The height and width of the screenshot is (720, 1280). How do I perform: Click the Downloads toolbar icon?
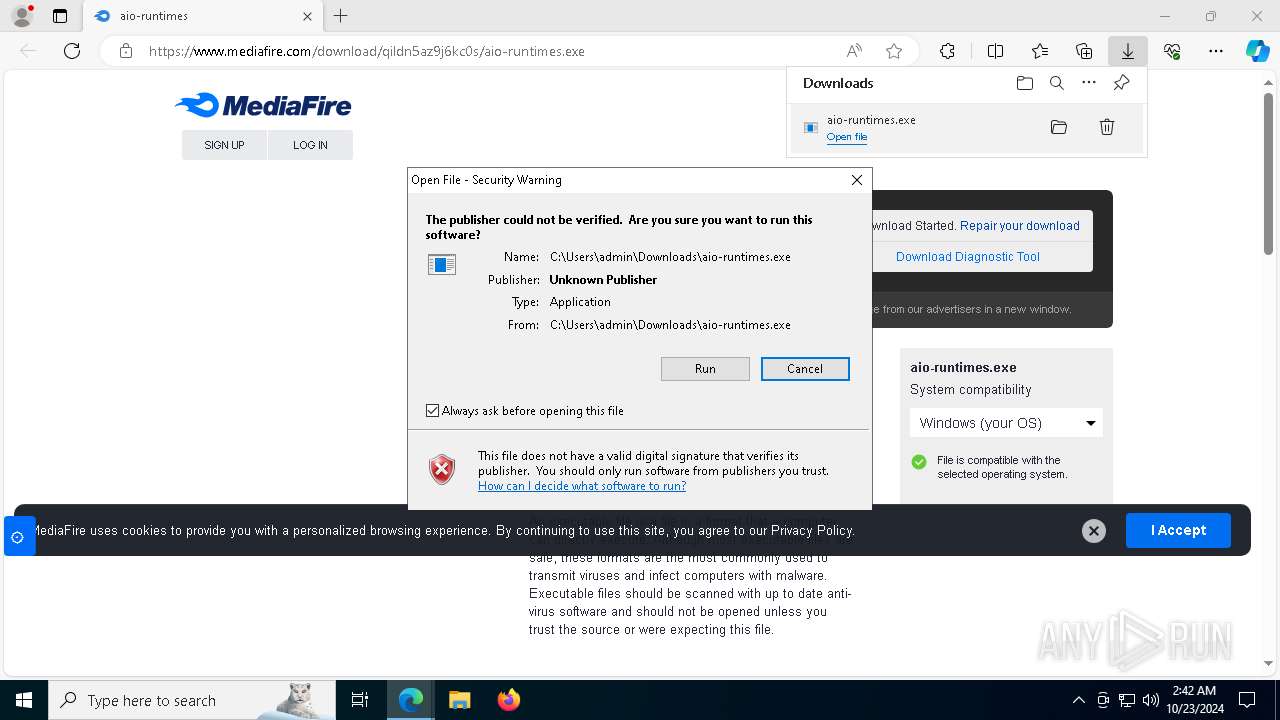(x=1127, y=51)
